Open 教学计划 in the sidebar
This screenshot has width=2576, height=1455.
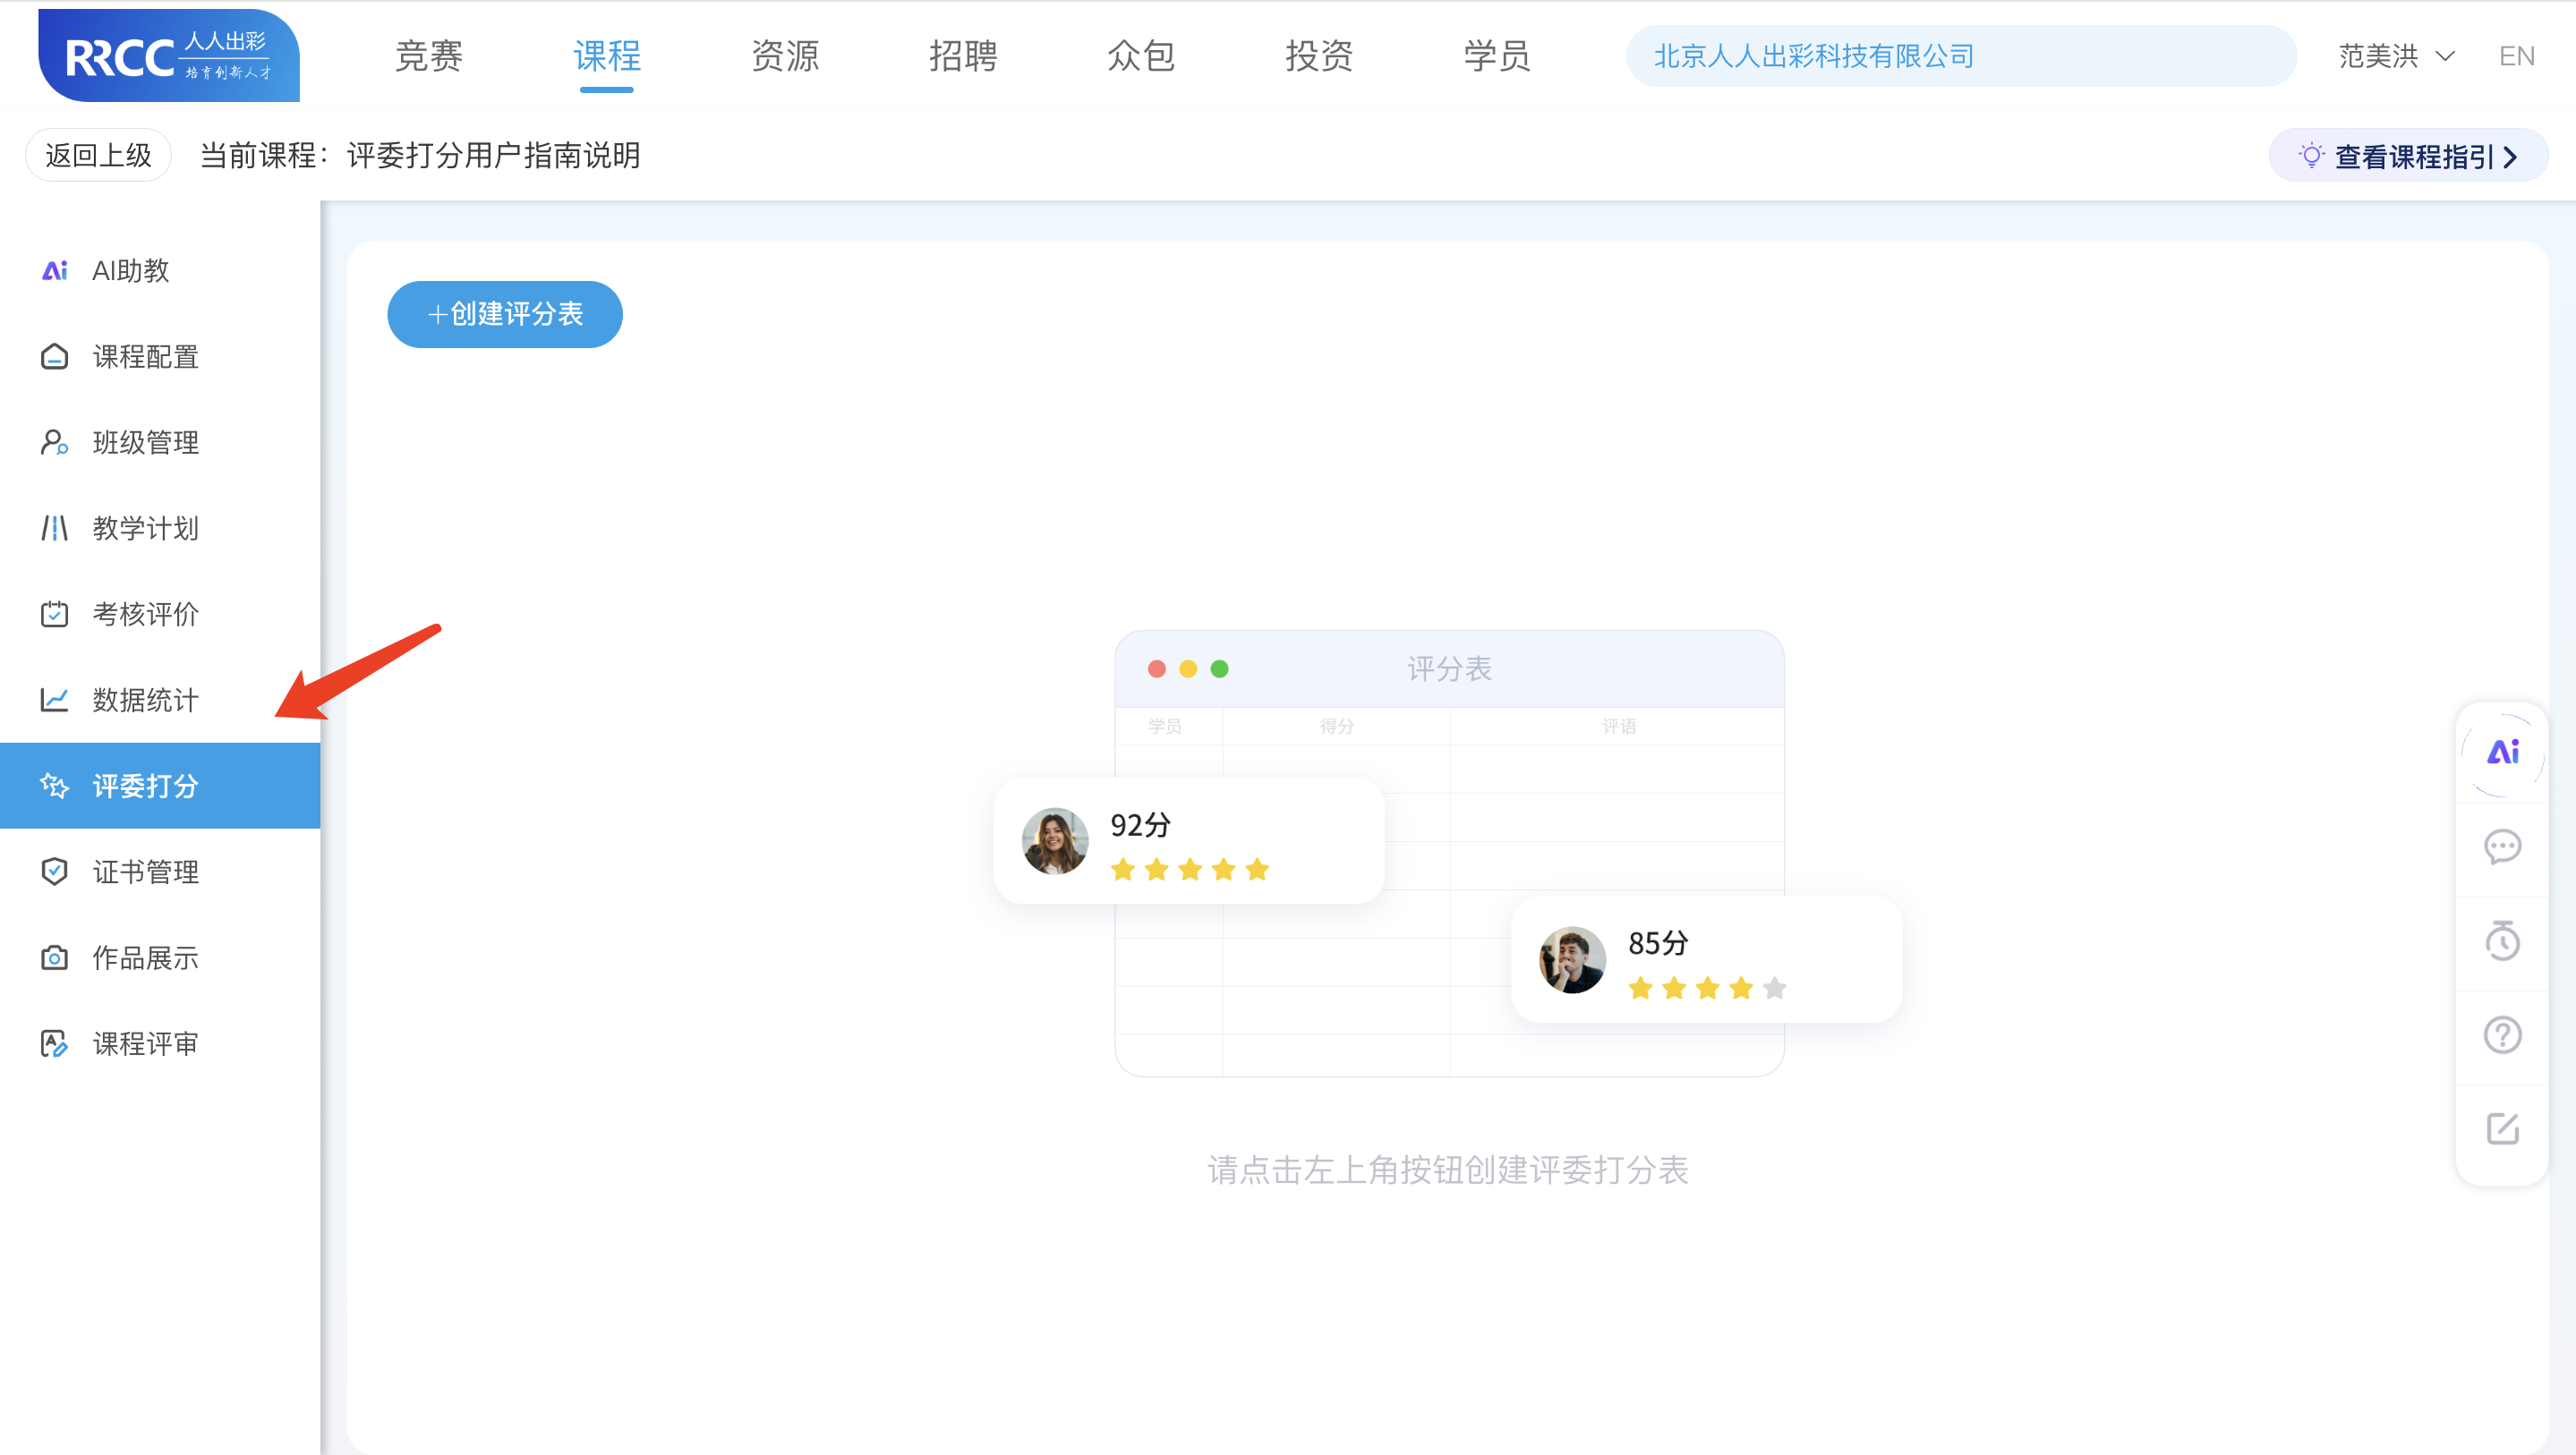(160, 528)
